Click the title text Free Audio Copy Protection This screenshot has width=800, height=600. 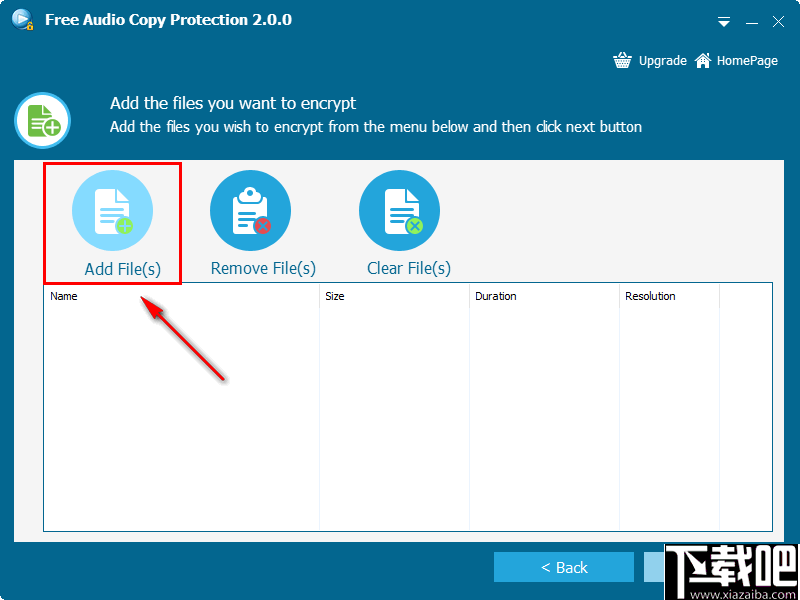pyautogui.click(x=167, y=19)
